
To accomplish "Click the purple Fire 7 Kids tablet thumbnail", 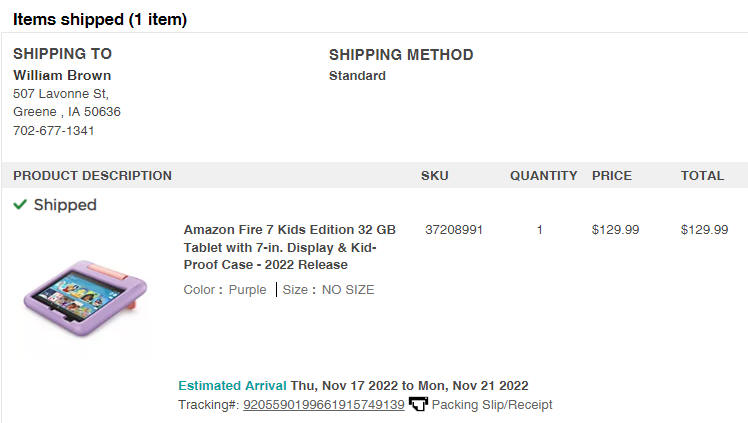I will 85,298.
